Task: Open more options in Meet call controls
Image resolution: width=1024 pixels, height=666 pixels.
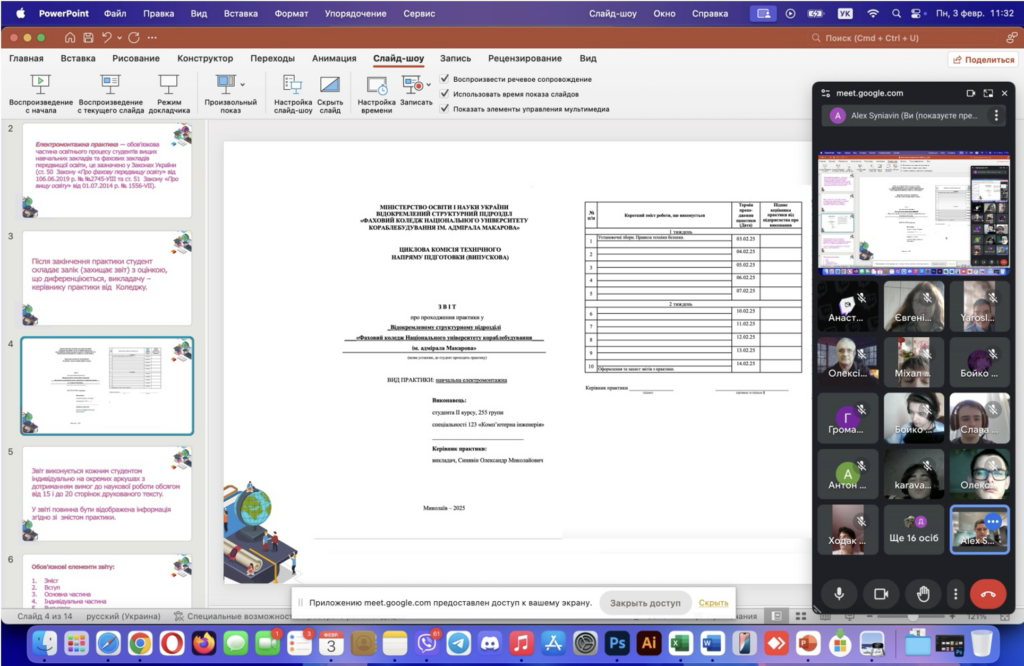Action: (x=955, y=594)
